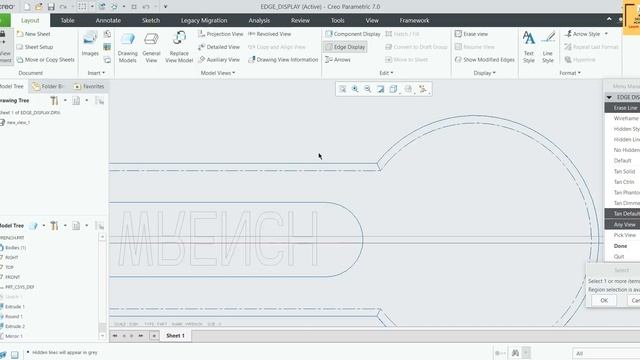
Task: Open Drawing Models tool
Action: pyautogui.click(x=127, y=47)
